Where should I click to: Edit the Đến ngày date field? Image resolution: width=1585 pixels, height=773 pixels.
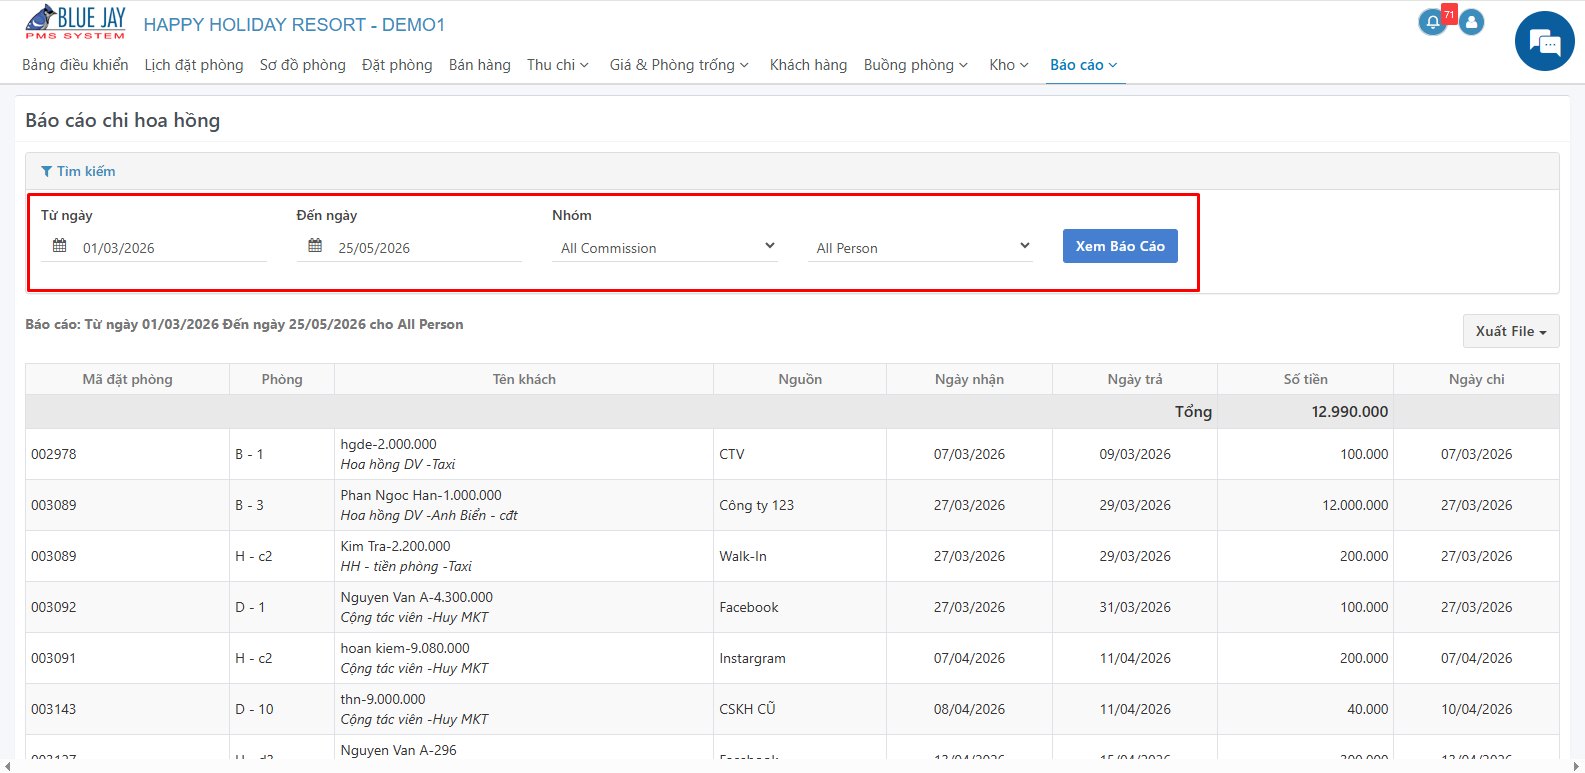point(409,247)
